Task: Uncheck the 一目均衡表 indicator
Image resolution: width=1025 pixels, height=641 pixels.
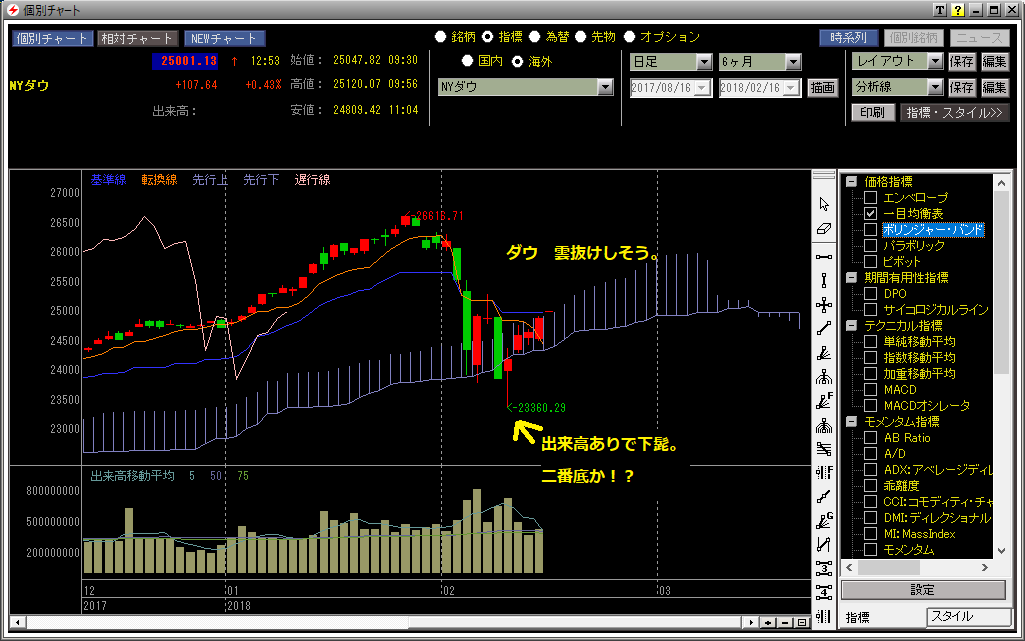Action: (x=871, y=214)
